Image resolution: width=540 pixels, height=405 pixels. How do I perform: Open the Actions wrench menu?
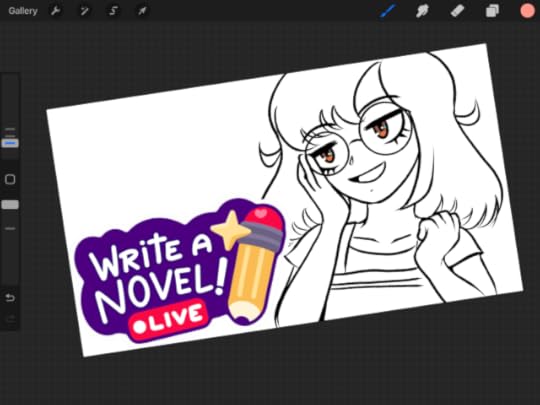tap(55, 11)
